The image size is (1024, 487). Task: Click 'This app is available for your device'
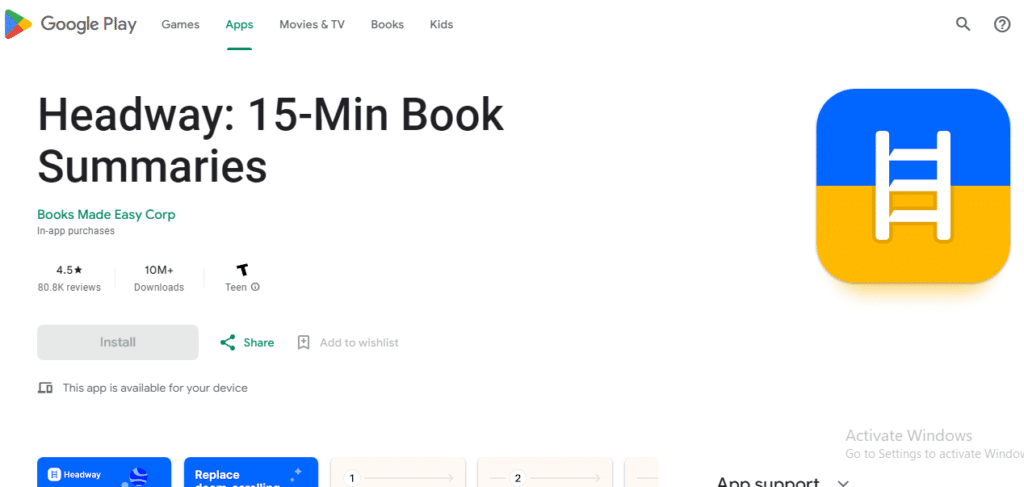(x=155, y=388)
